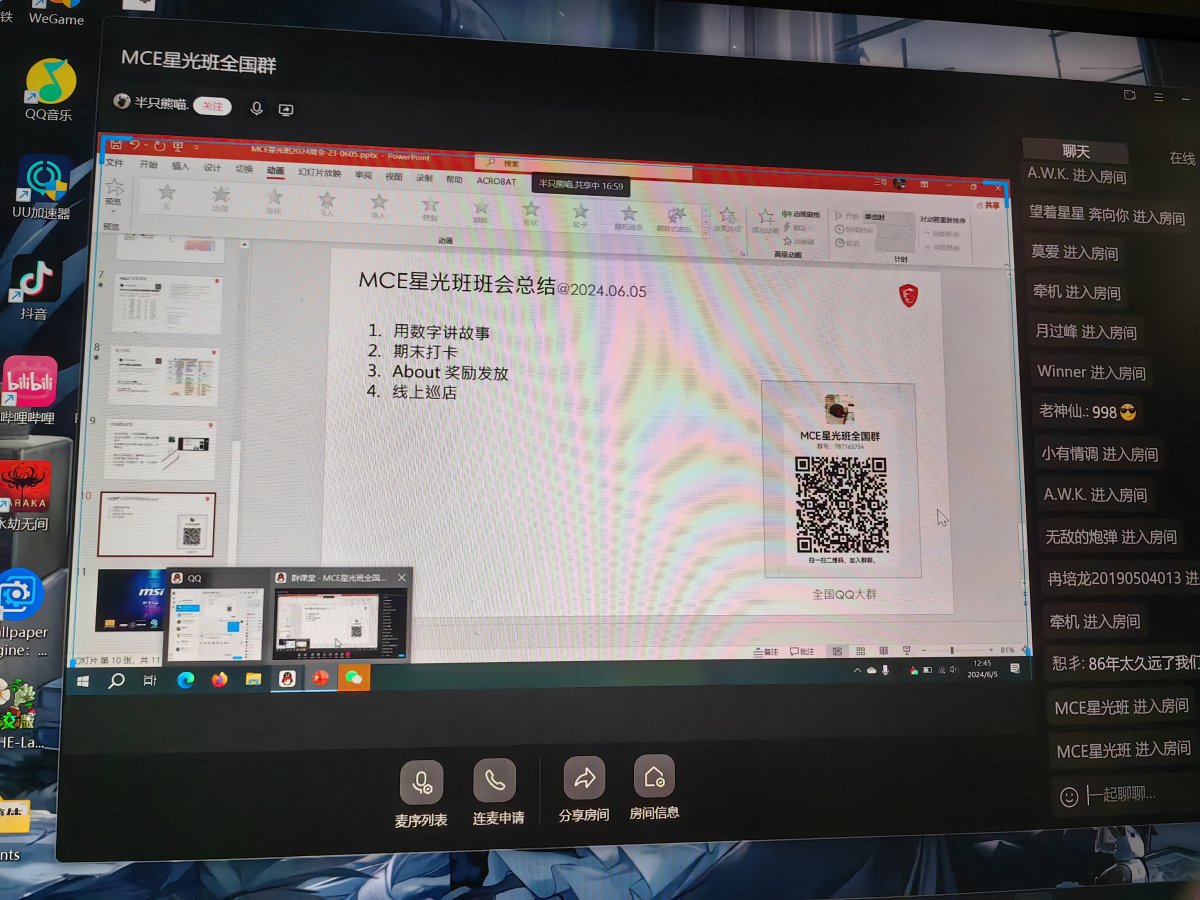1200x900 pixels.
Task: Select the 插入 ribbon tab
Action: (180, 166)
